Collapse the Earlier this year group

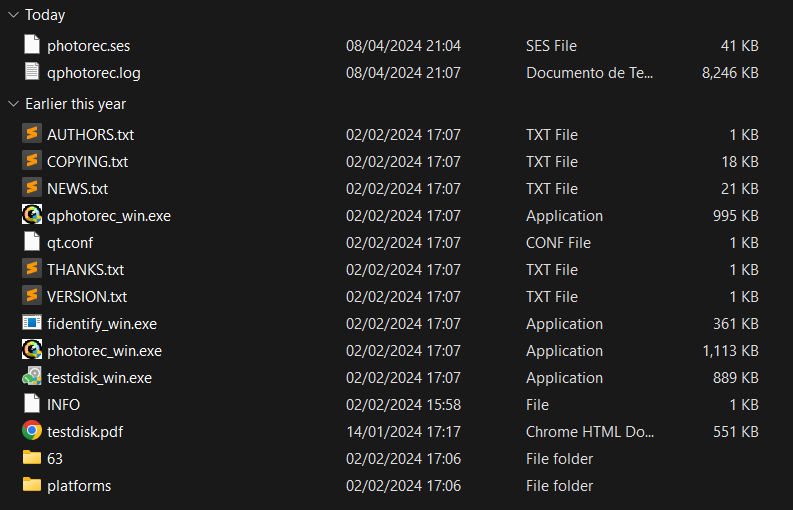pyautogui.click(x=13, y=104)
